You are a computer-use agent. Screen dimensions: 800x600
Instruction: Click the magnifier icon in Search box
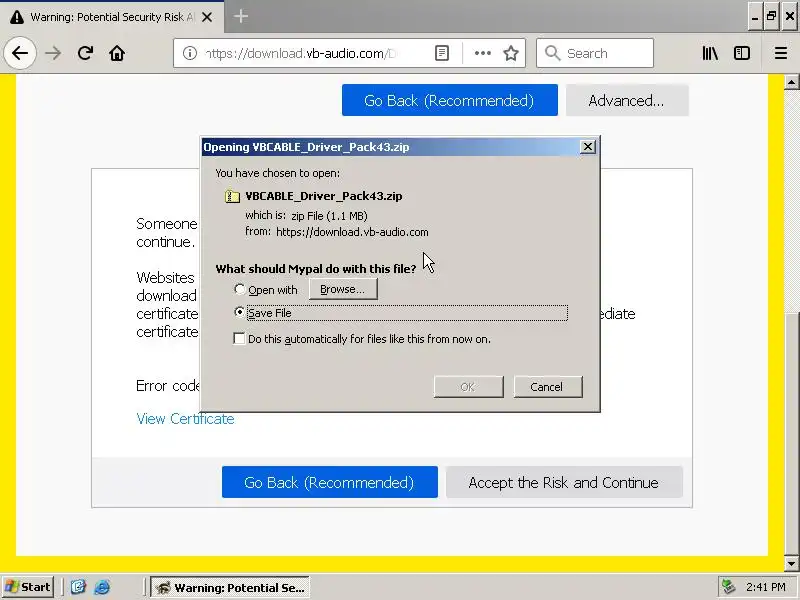[x=552, y=53]
